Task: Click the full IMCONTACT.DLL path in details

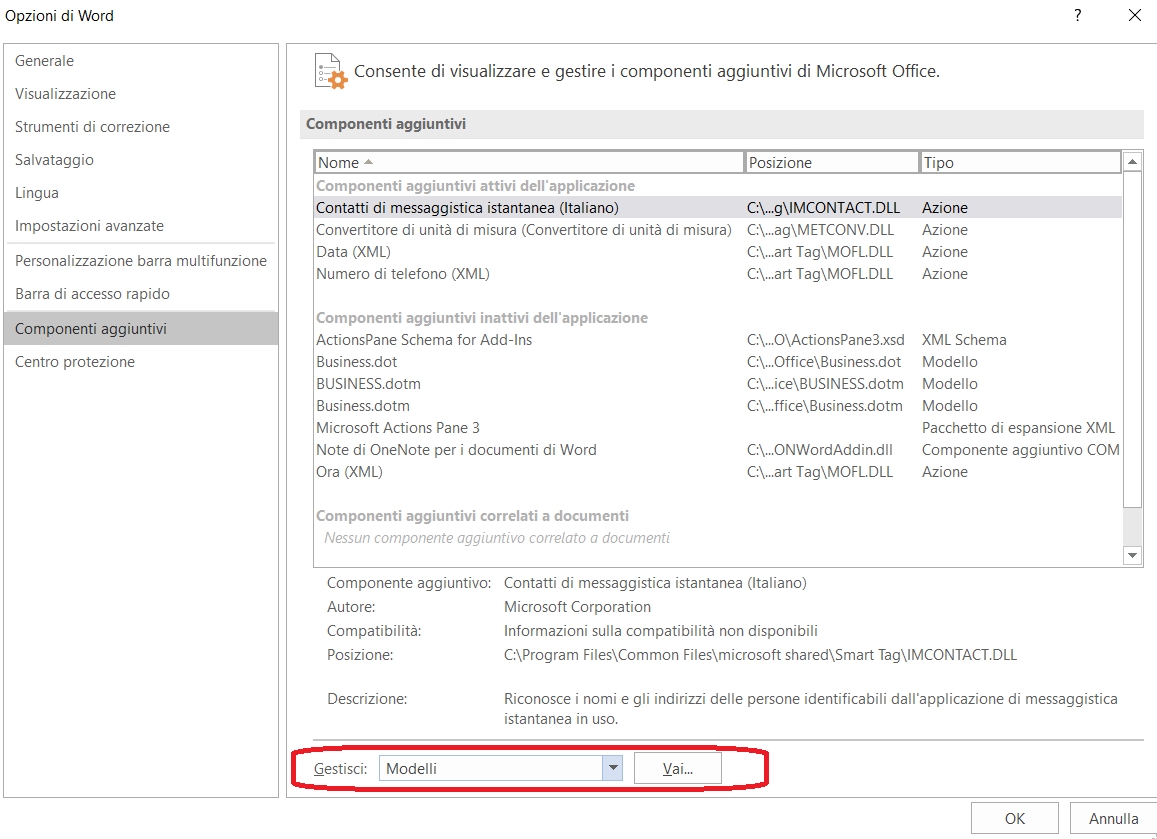Action: (760, 655)
